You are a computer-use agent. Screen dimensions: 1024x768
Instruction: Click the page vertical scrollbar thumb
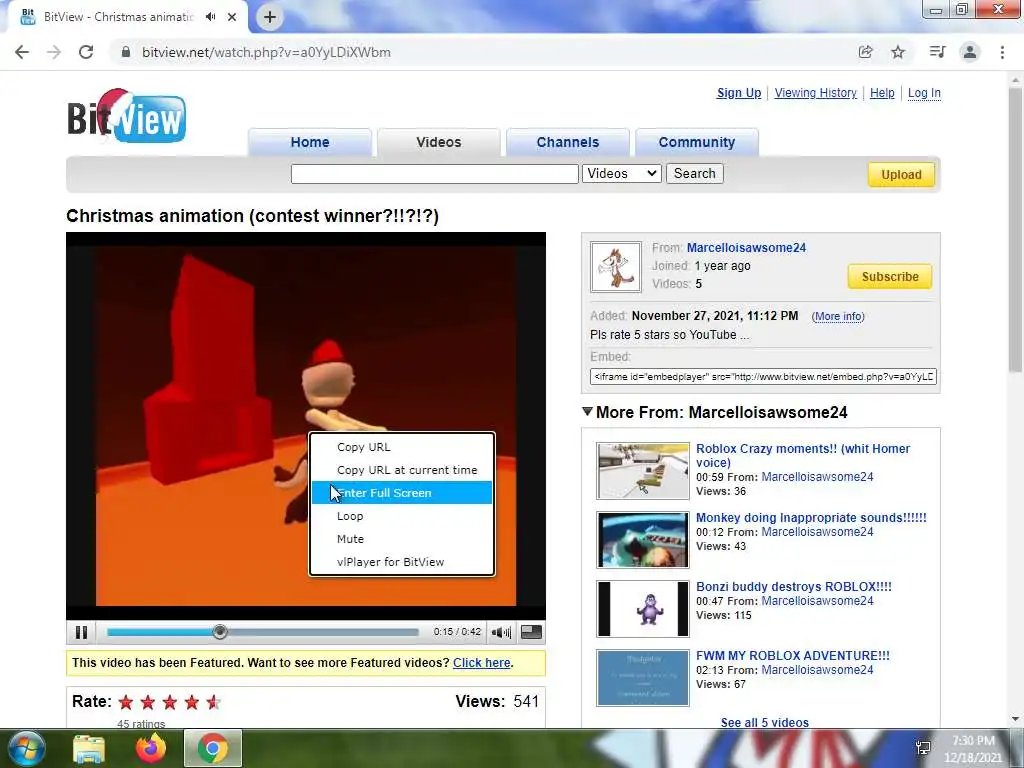[1015, 230]
